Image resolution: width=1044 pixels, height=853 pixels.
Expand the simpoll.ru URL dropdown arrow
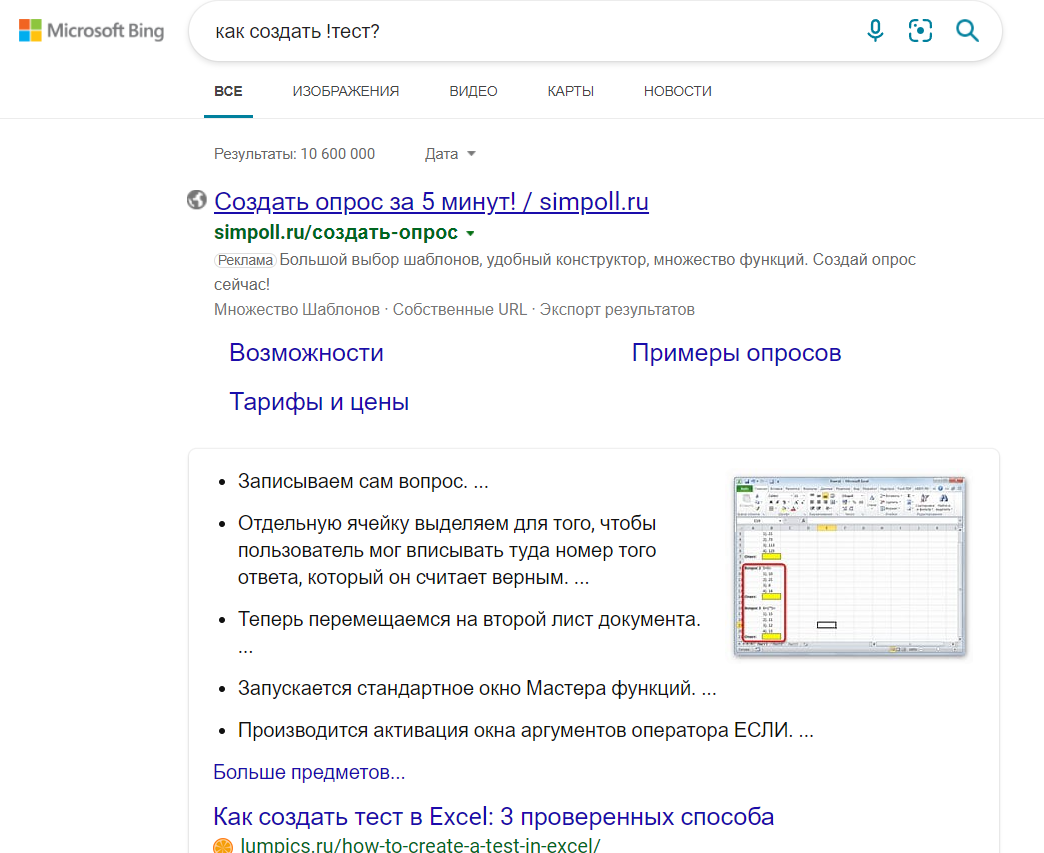pyautogui.click(x=471, y=233)
